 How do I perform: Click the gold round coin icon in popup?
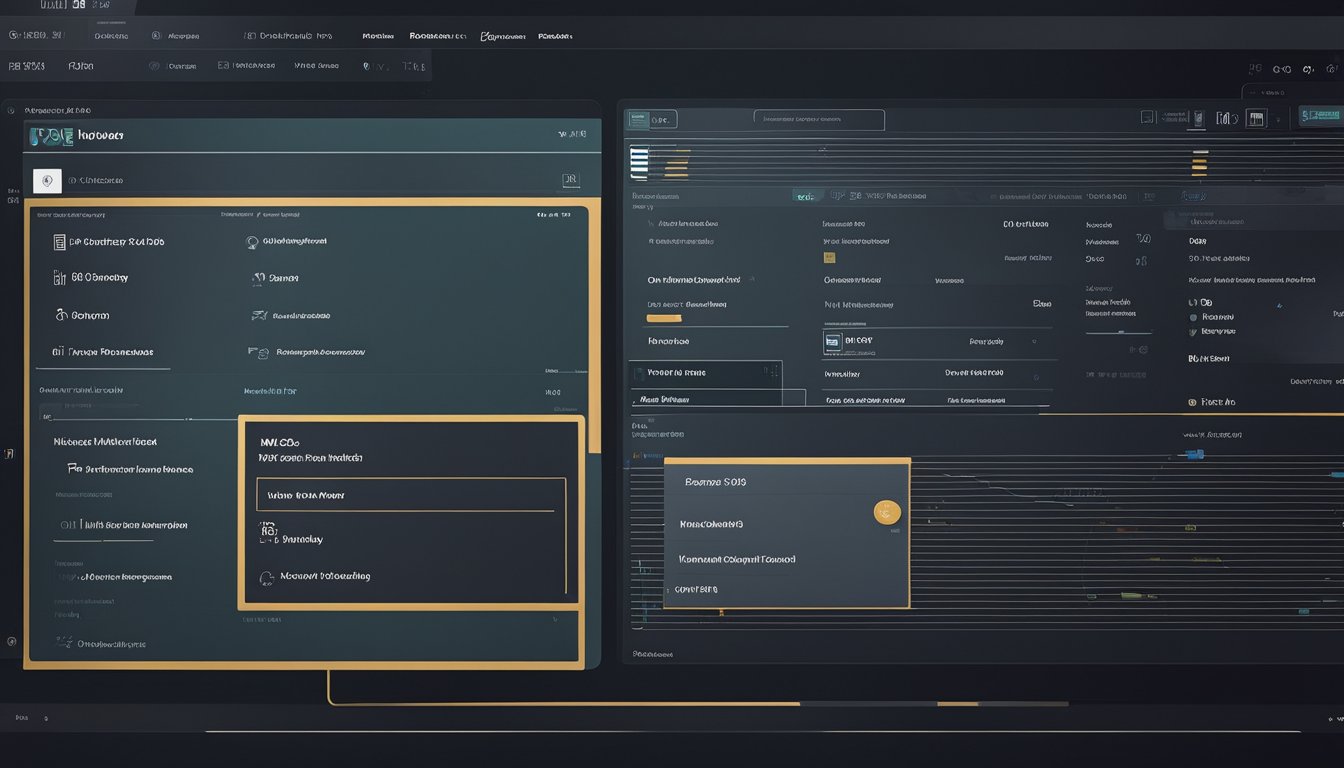coord(886,512)
